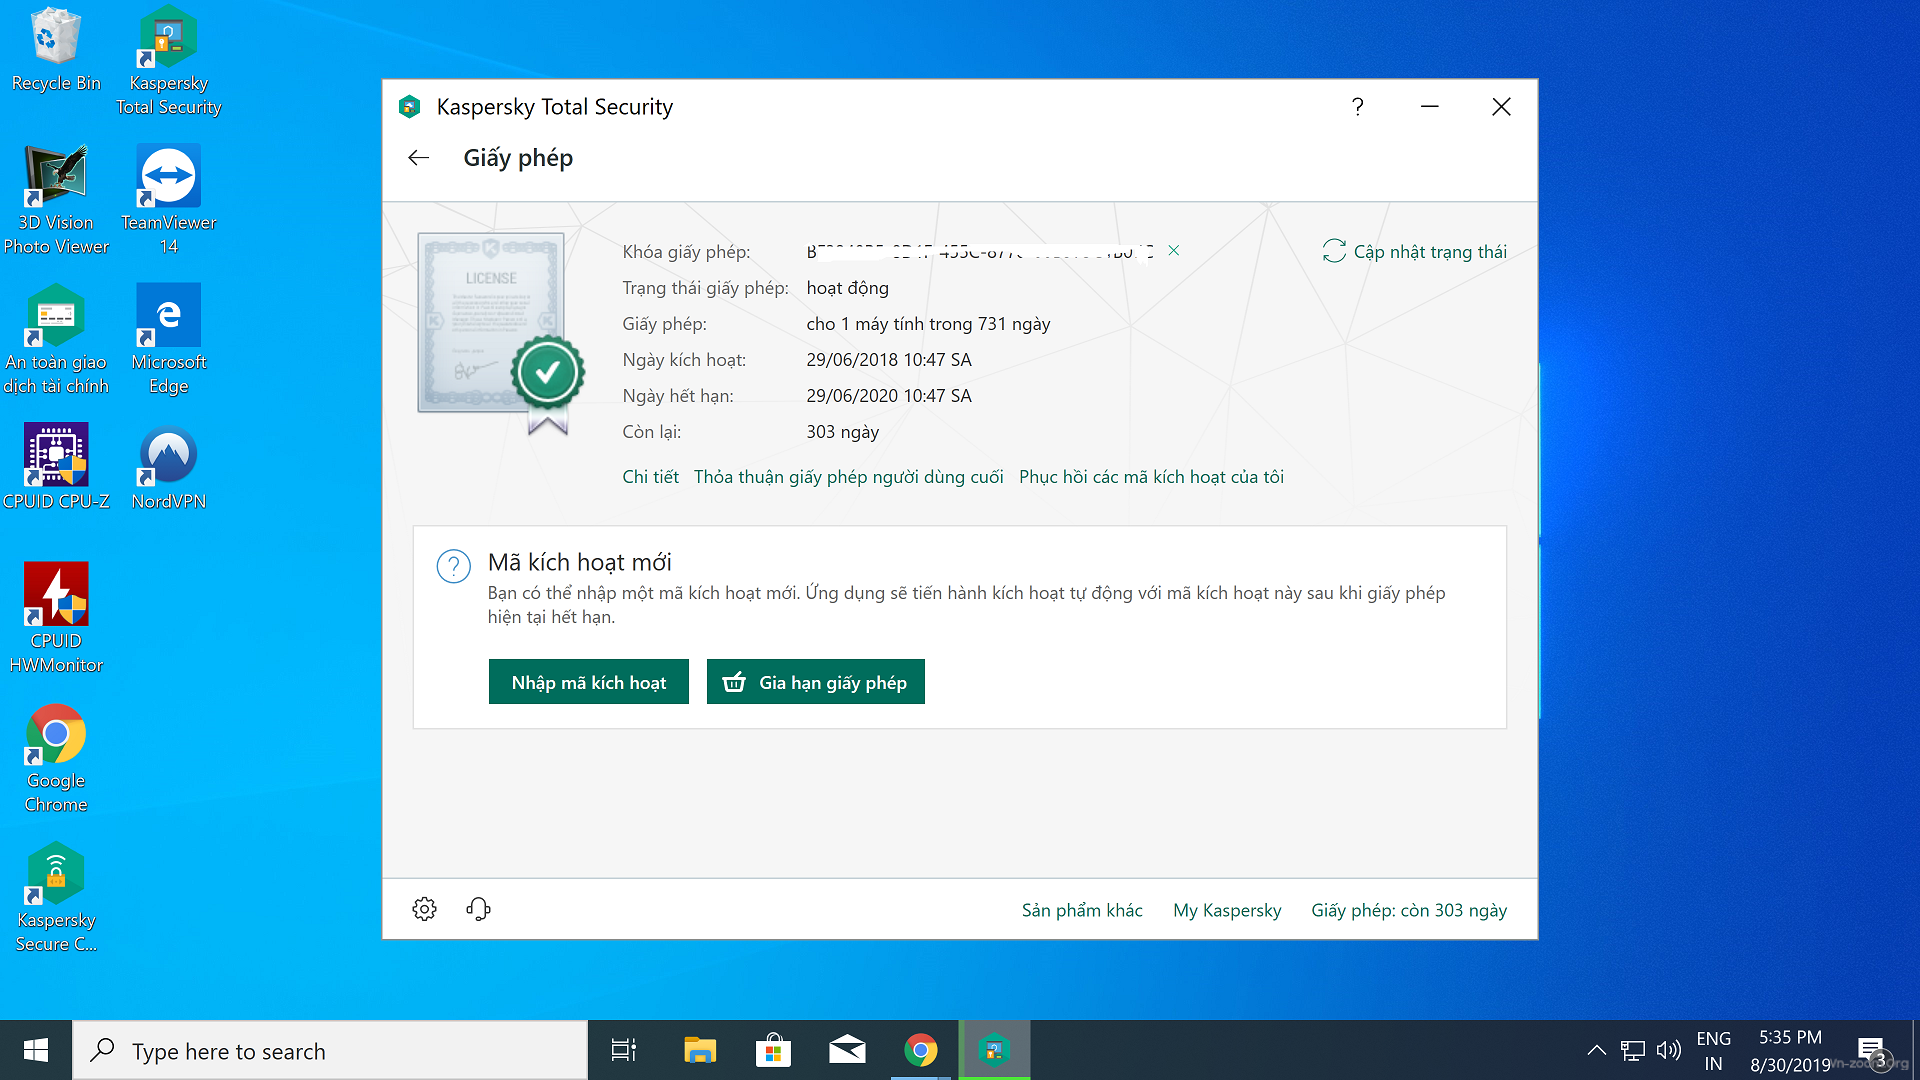The height and width of the screenshot is (1080, 1920).
Task: Click Giấy phép: còn 303 ngày footer link
Action: coord(1409,910)
